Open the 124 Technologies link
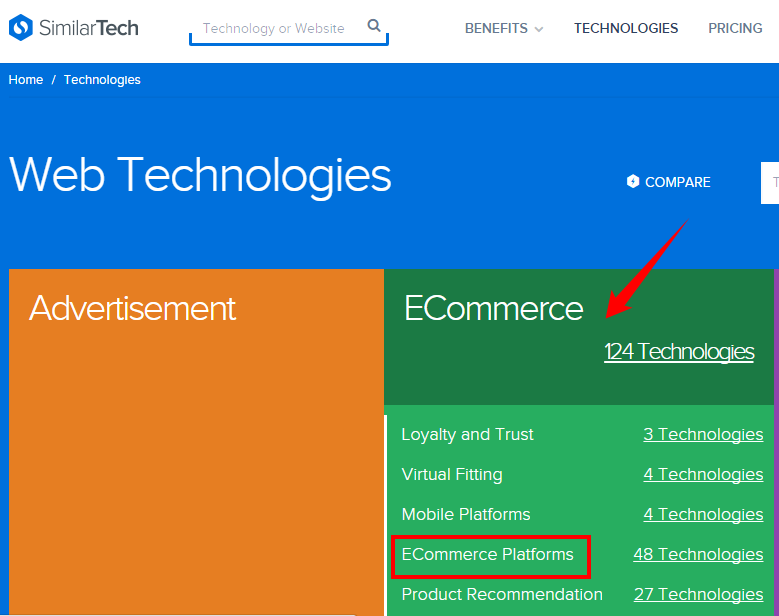 pyautogui.click(x=679, y=352)
